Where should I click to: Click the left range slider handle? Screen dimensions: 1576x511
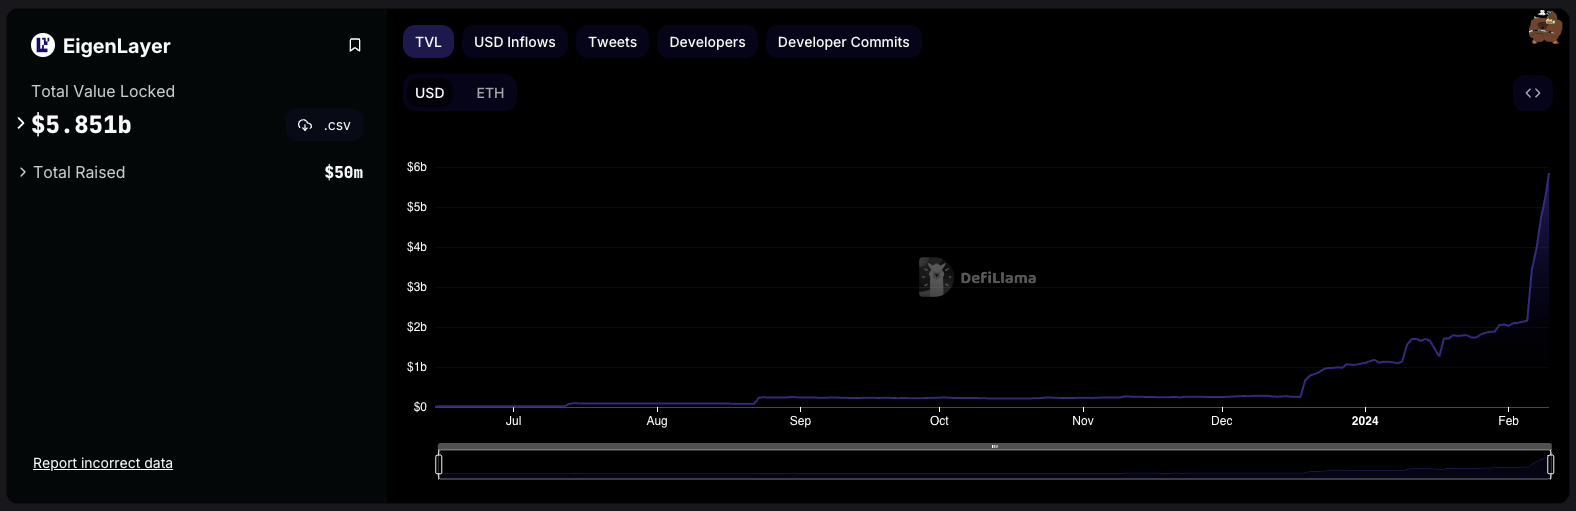(x=439, y=464)
